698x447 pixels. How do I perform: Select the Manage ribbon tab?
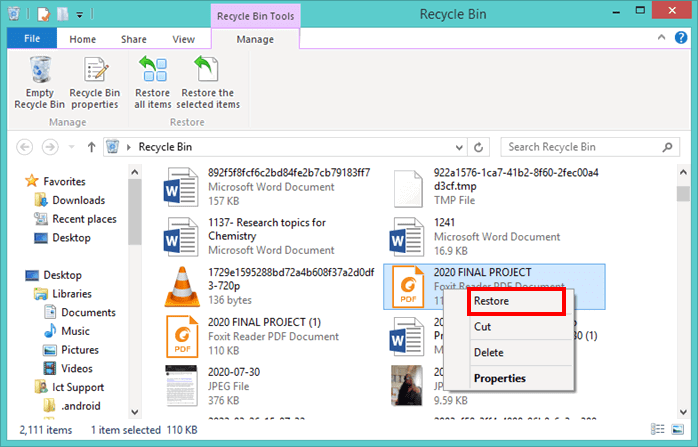coord(255,39)
